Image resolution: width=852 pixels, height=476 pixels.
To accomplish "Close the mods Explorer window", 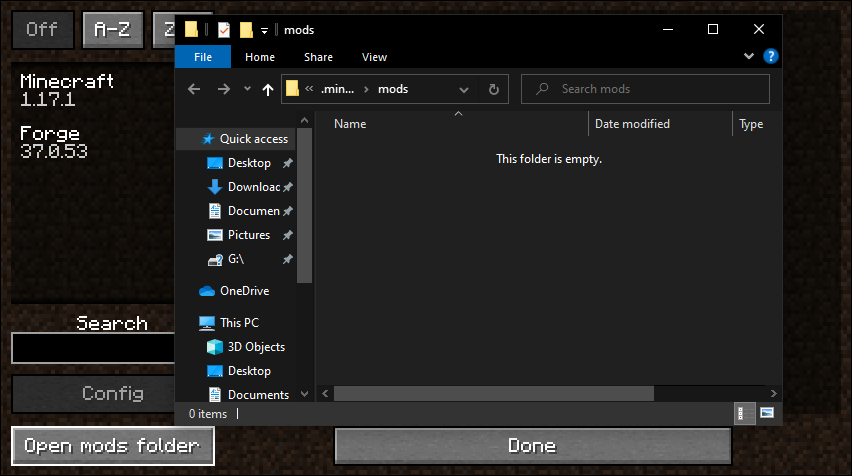I will 759,29.
